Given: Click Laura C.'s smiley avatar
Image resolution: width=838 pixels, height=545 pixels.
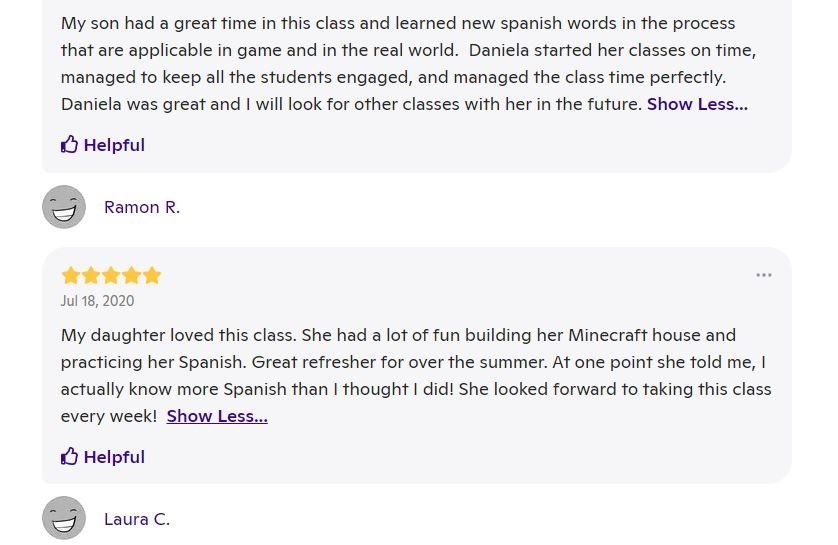Looking at the screenshot, I should [64, 519].
